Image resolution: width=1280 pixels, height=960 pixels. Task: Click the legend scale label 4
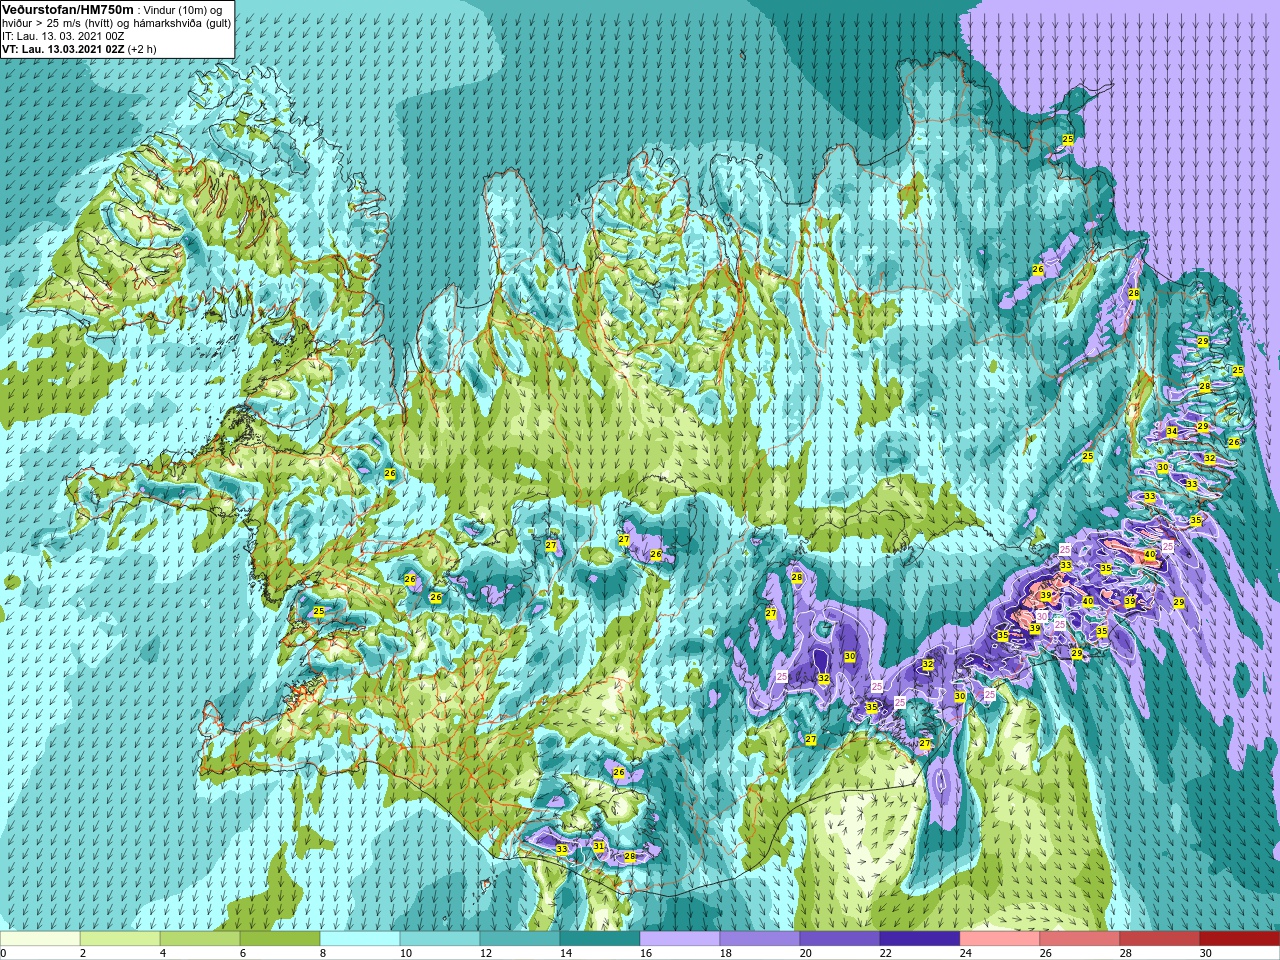[x=163, y=953]
